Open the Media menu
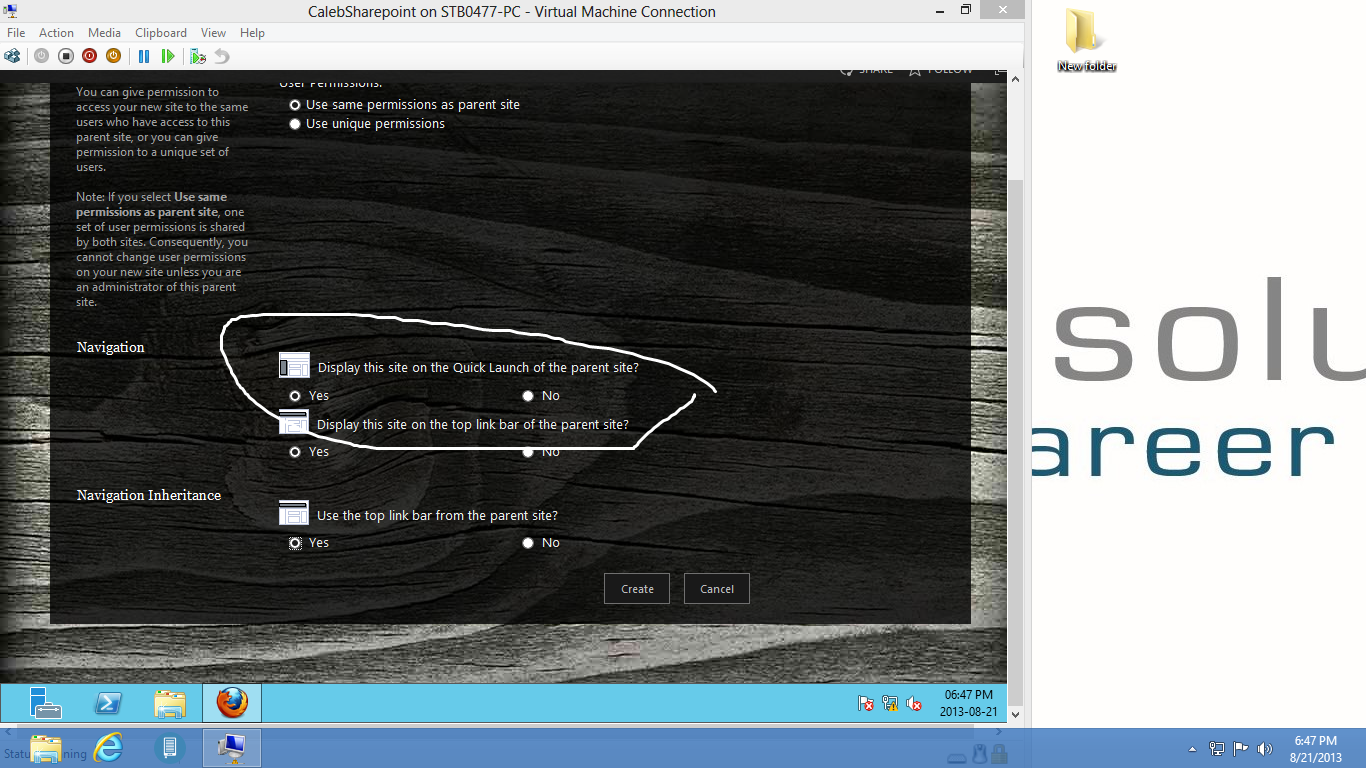This screenshot has width=1366, height=768. [104, 33]
